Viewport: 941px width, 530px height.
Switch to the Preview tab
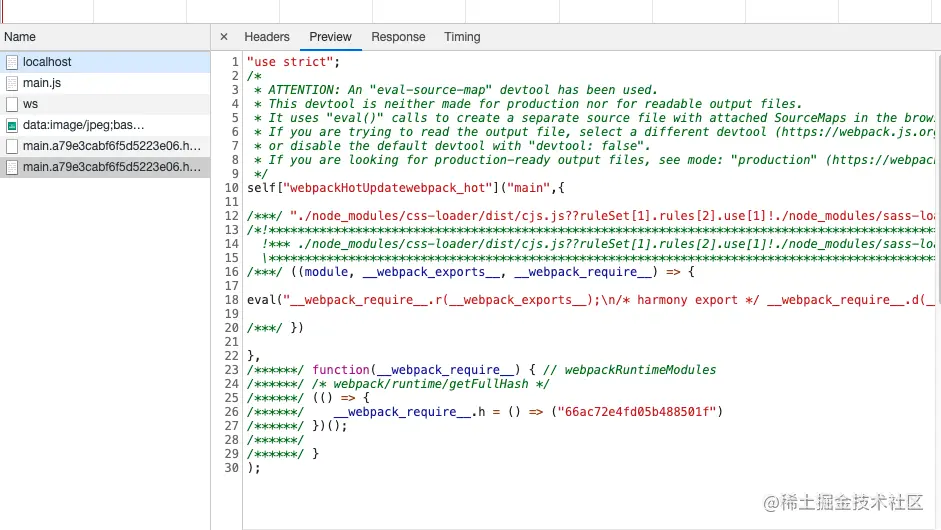(x=330, y=37)
